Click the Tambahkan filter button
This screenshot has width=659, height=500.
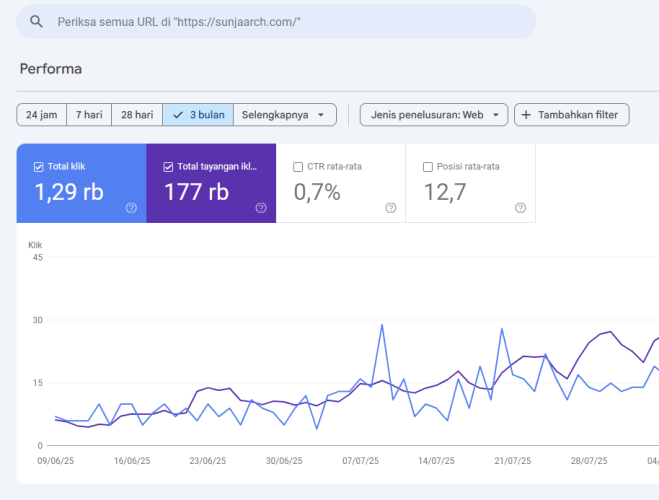(572, 115)
